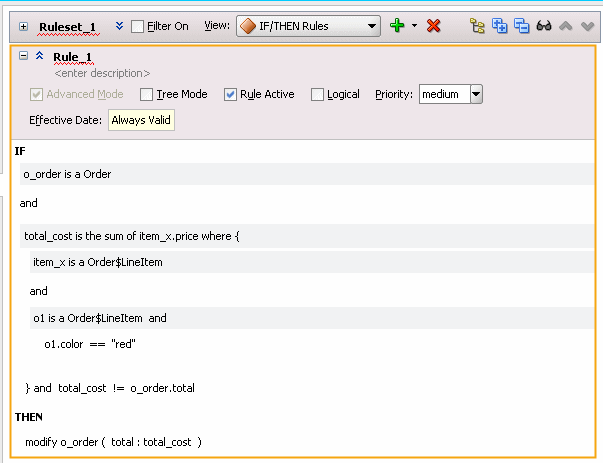Screen dimensions: 603x463
Task: Check the Tree Mode checkbox
Action: point(147,95)
